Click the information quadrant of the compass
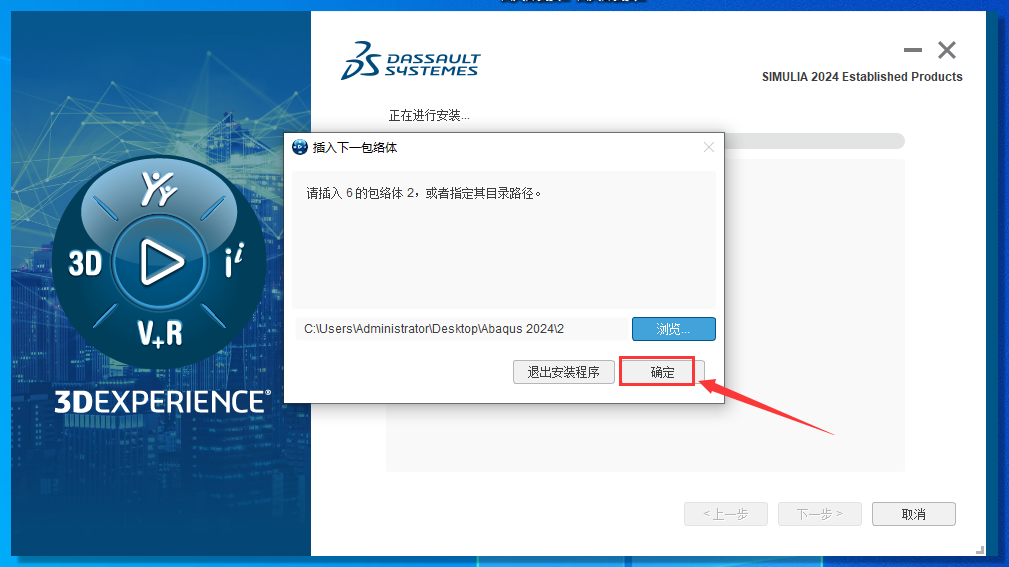 (234, 260)
